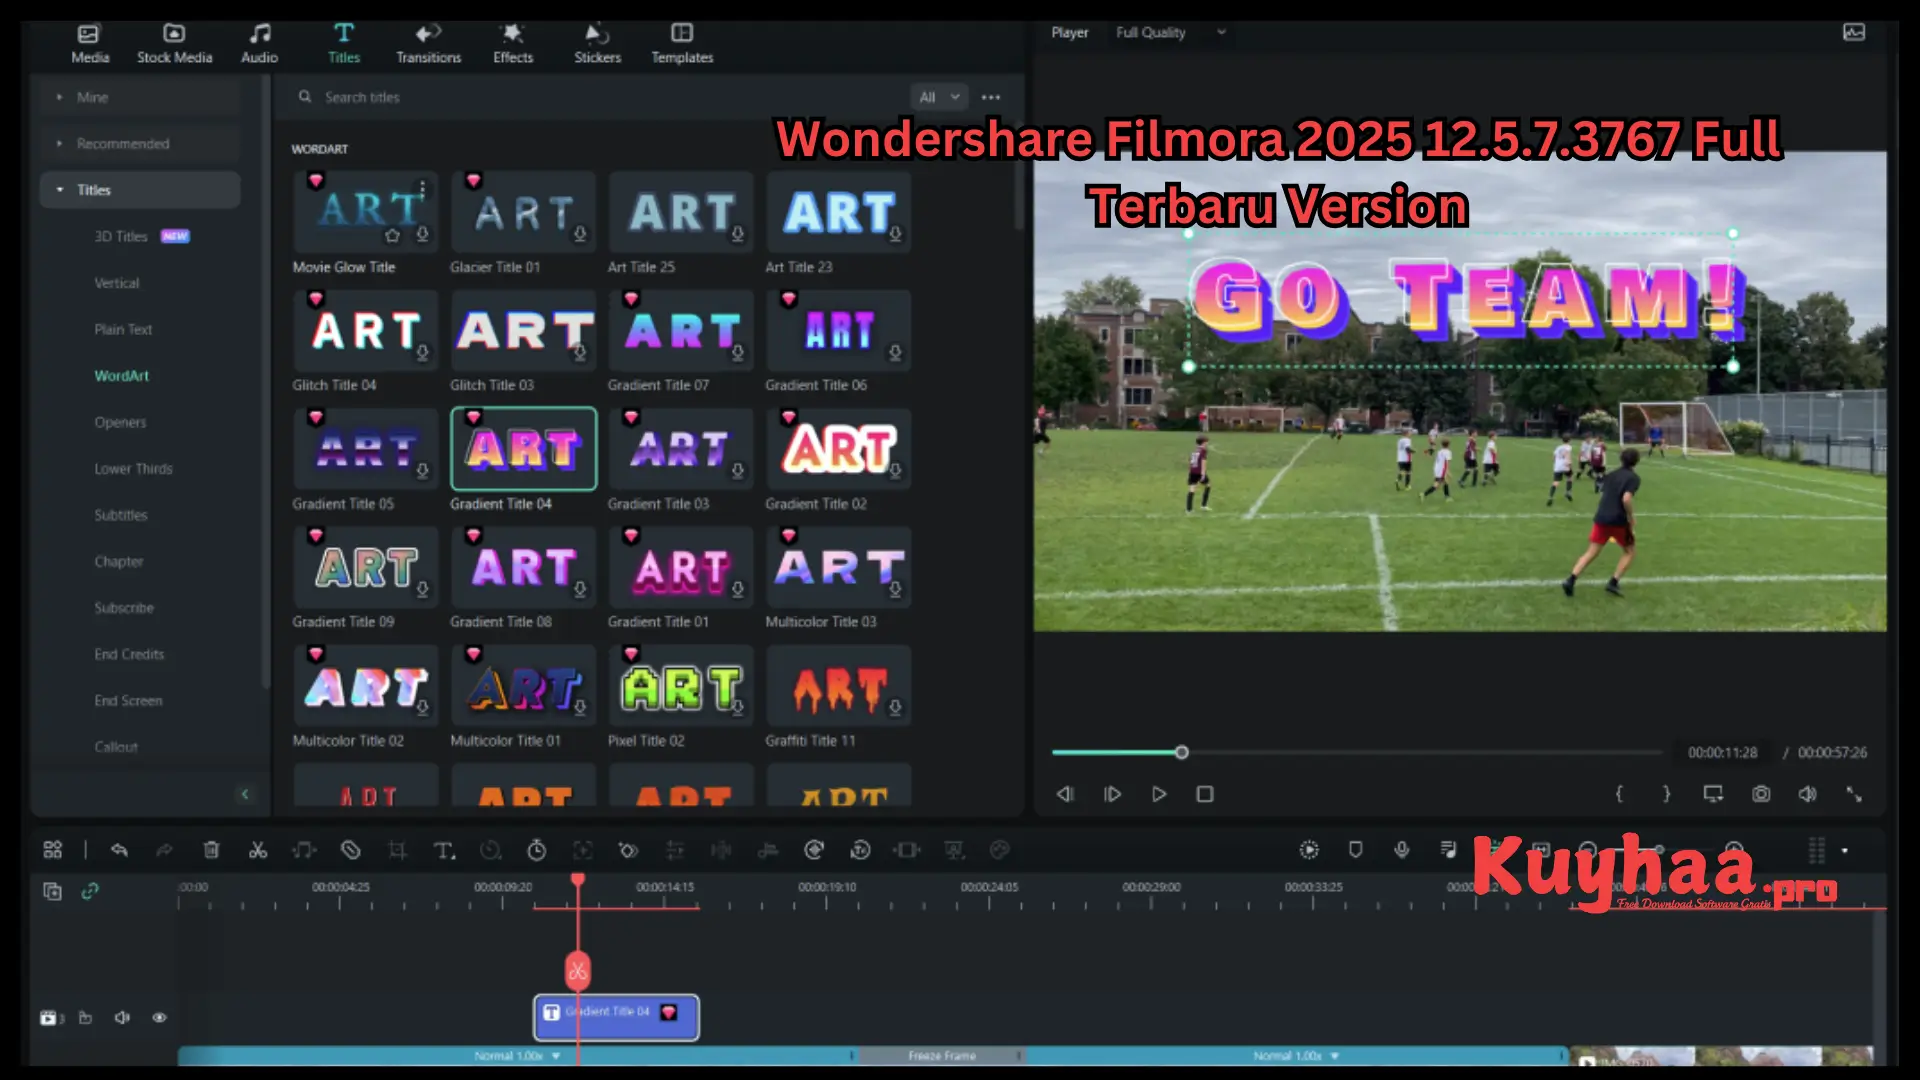Open the Media tab
This screenshot has height=1080, width=1920.
click(90, 44)
